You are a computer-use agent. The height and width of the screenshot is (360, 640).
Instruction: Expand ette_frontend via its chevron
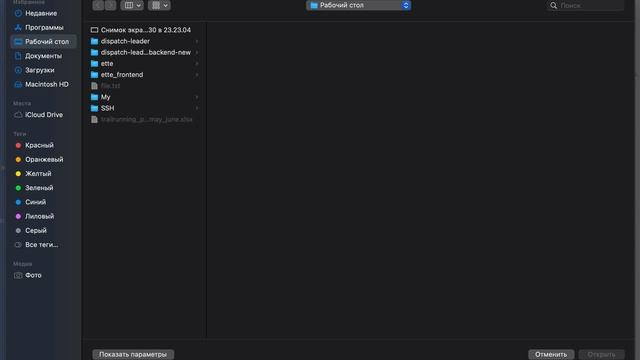(197, 75)
